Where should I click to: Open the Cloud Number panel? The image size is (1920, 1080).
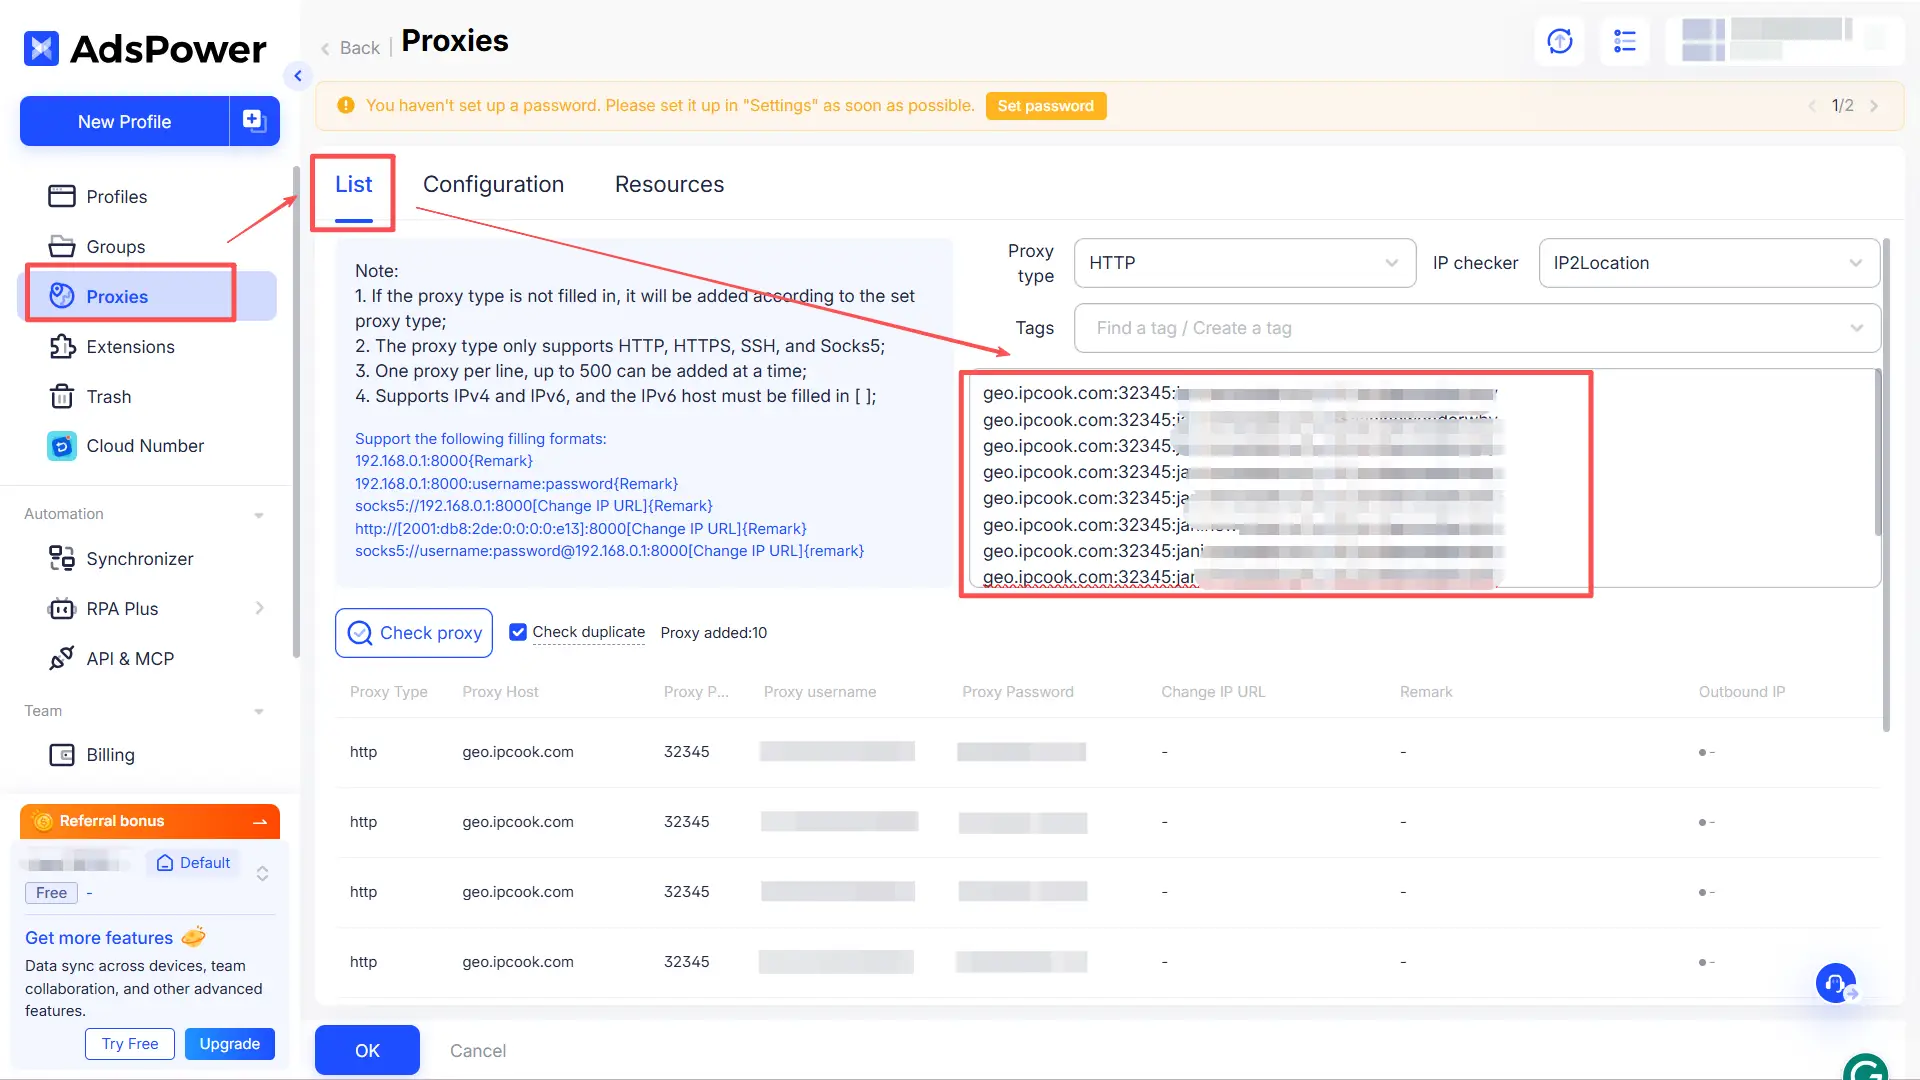pyautogui.click(x=144, y=446)
